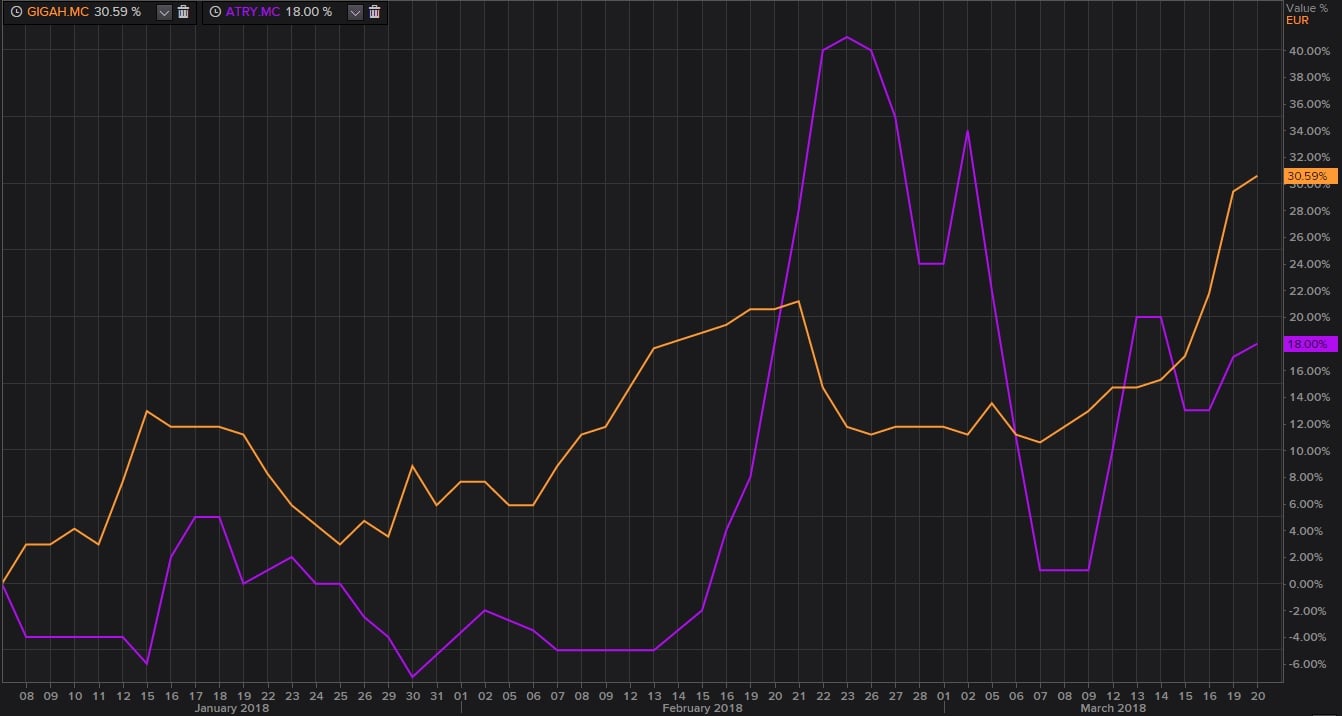Click the 0.00% label on value axis
This screenshot has width=1342, height=716.
point(1311,584)
